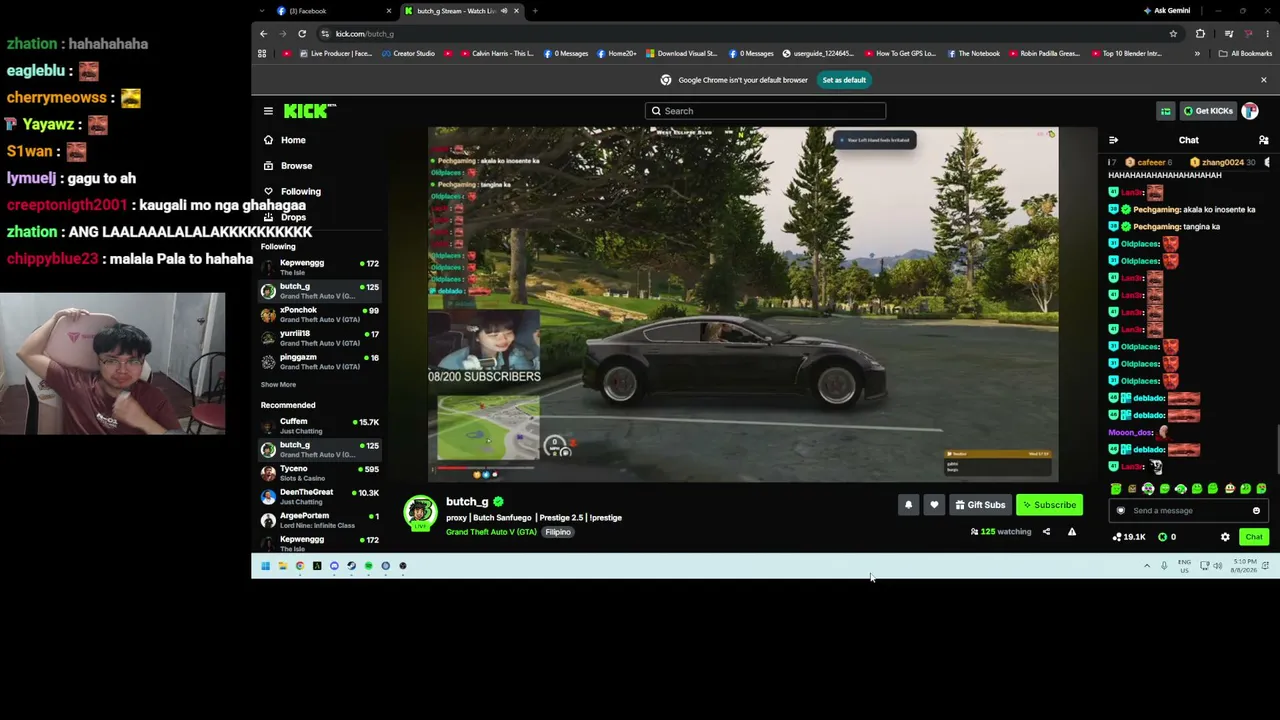Focus the Kick search field
Image resolution: width=1280 pixels, height=720 pixels.
pyautogui.click(x=765, y=111)
